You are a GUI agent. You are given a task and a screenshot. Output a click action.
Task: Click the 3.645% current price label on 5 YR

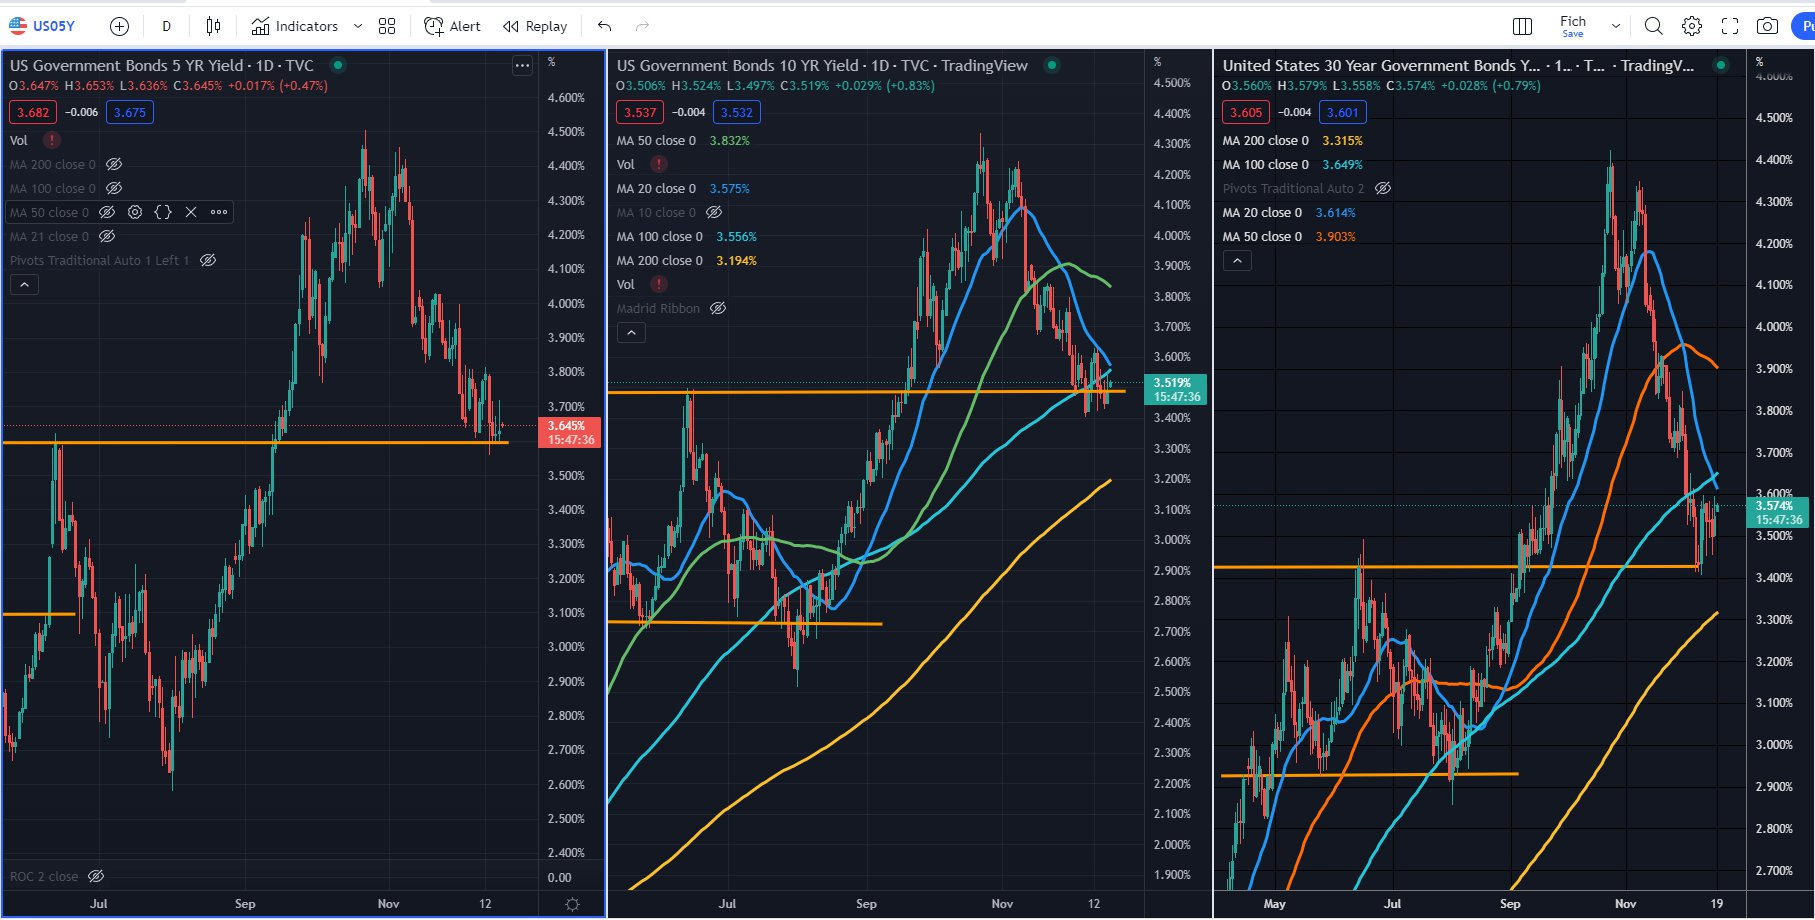571,433
